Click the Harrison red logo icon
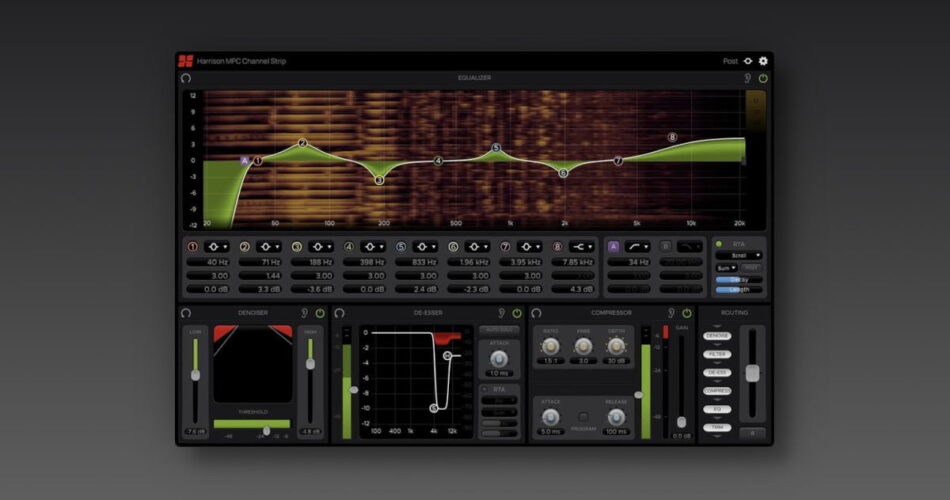Viewport: 950px width, 500px height. point(185,61)
